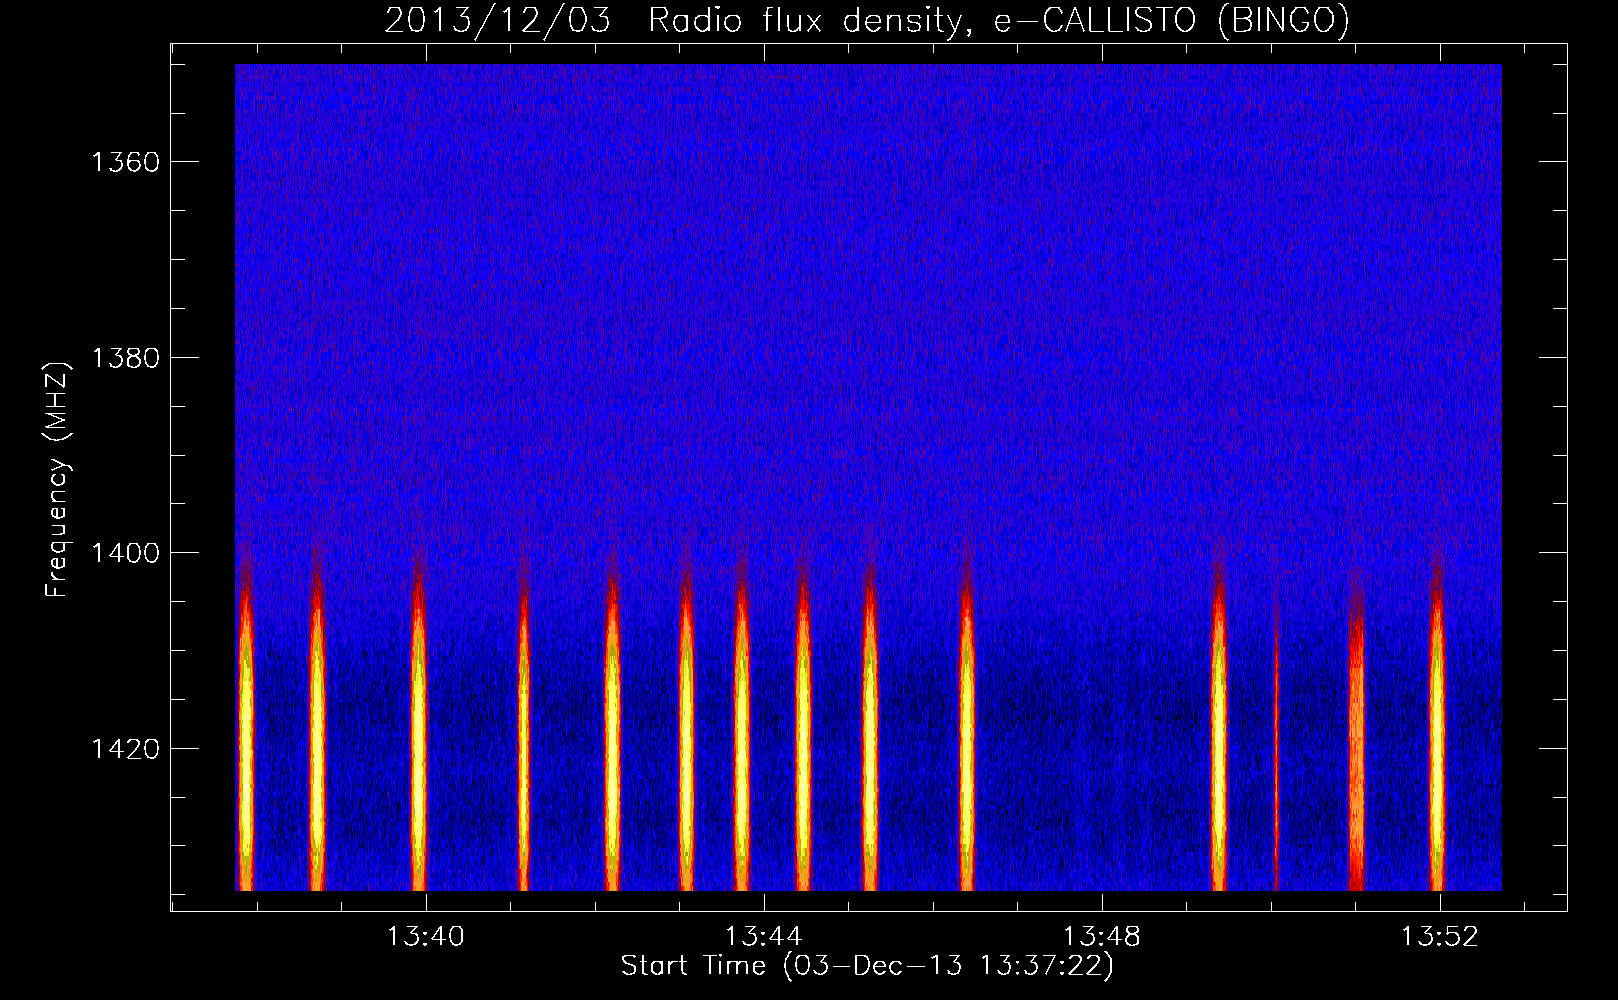Image resolution: width=1618 pixels, height=1000 pixels.
Task: Click the 1400 frequency tick label
Action: click(125, 553)
